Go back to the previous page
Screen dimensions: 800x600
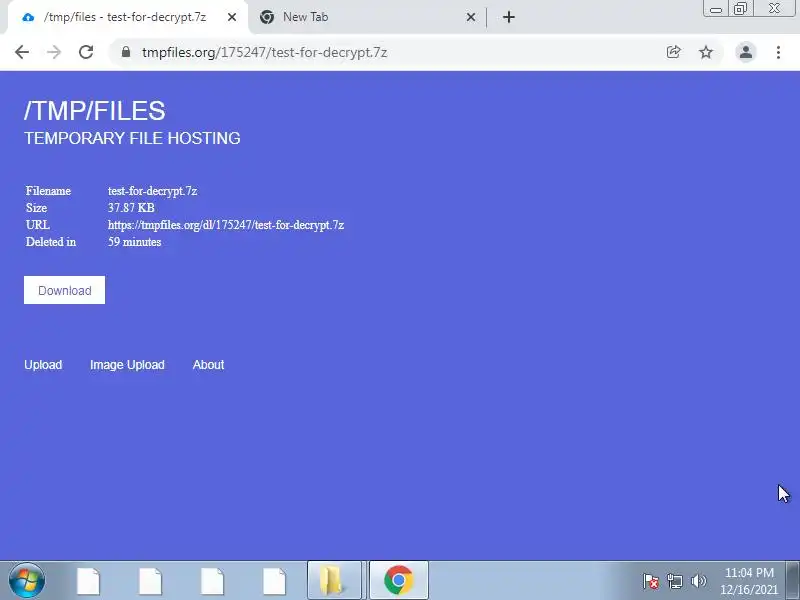[x=22, y=52]
